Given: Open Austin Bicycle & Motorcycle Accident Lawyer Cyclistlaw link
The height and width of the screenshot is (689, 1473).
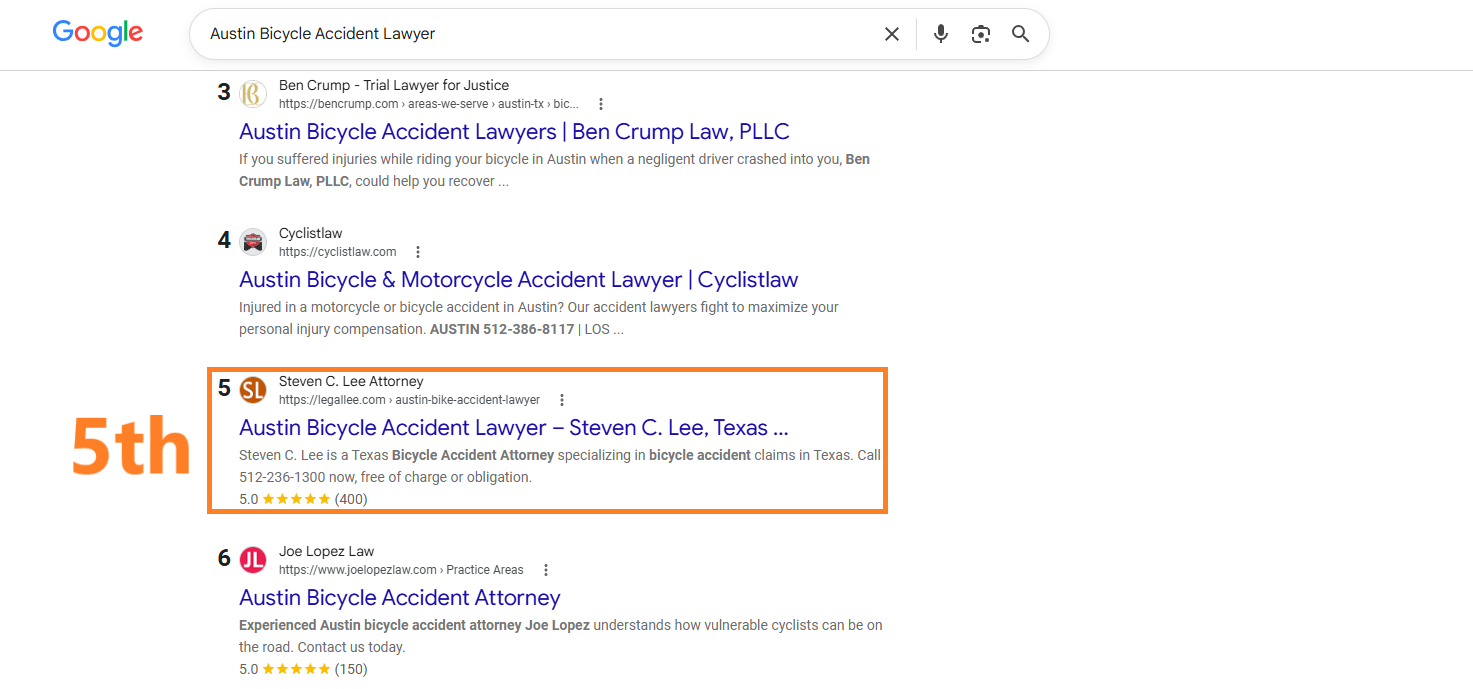Looking at the screenshot, I should [x=518, y=280].
